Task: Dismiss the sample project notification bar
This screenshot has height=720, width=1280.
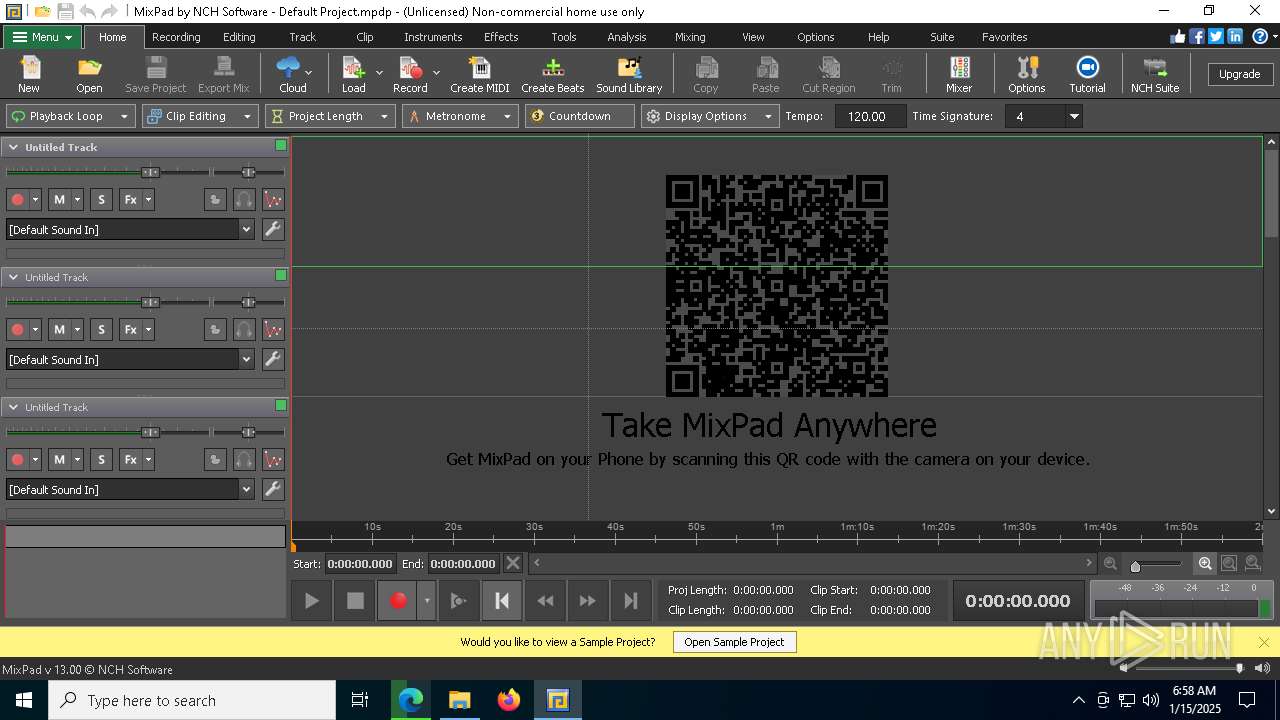Action: pos(1264,642)
